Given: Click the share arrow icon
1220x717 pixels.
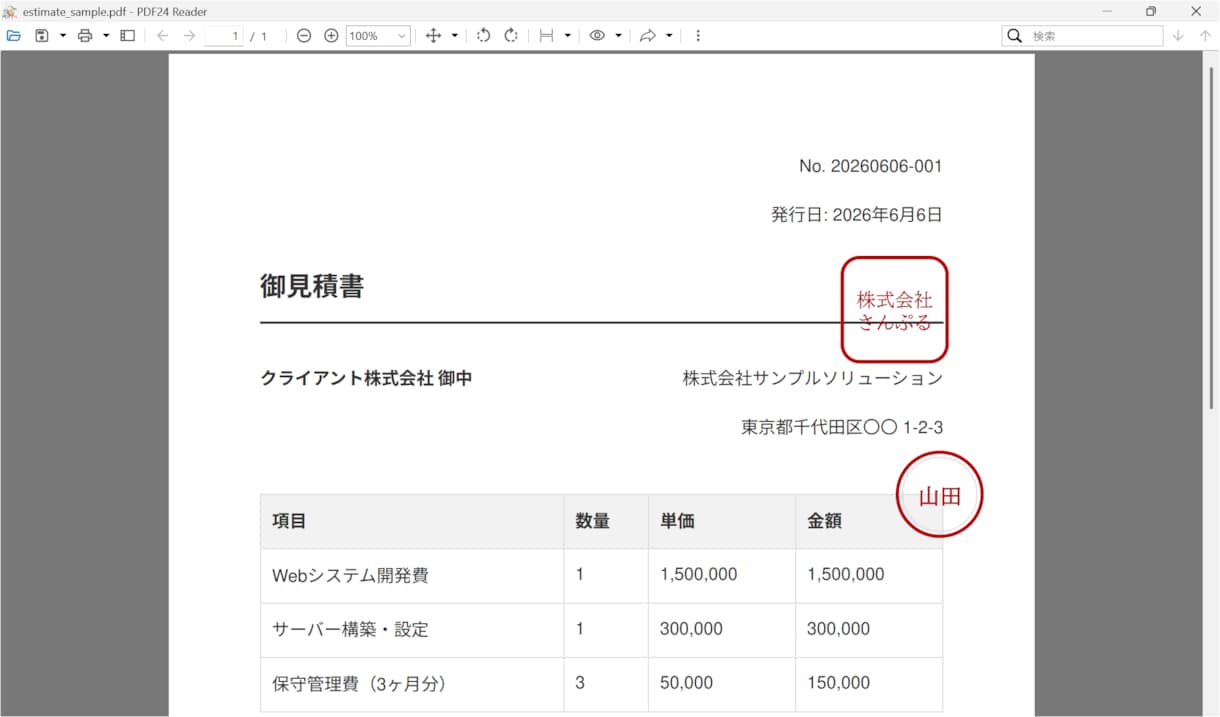Looking at the screenshot, I should tap(648, 35).
